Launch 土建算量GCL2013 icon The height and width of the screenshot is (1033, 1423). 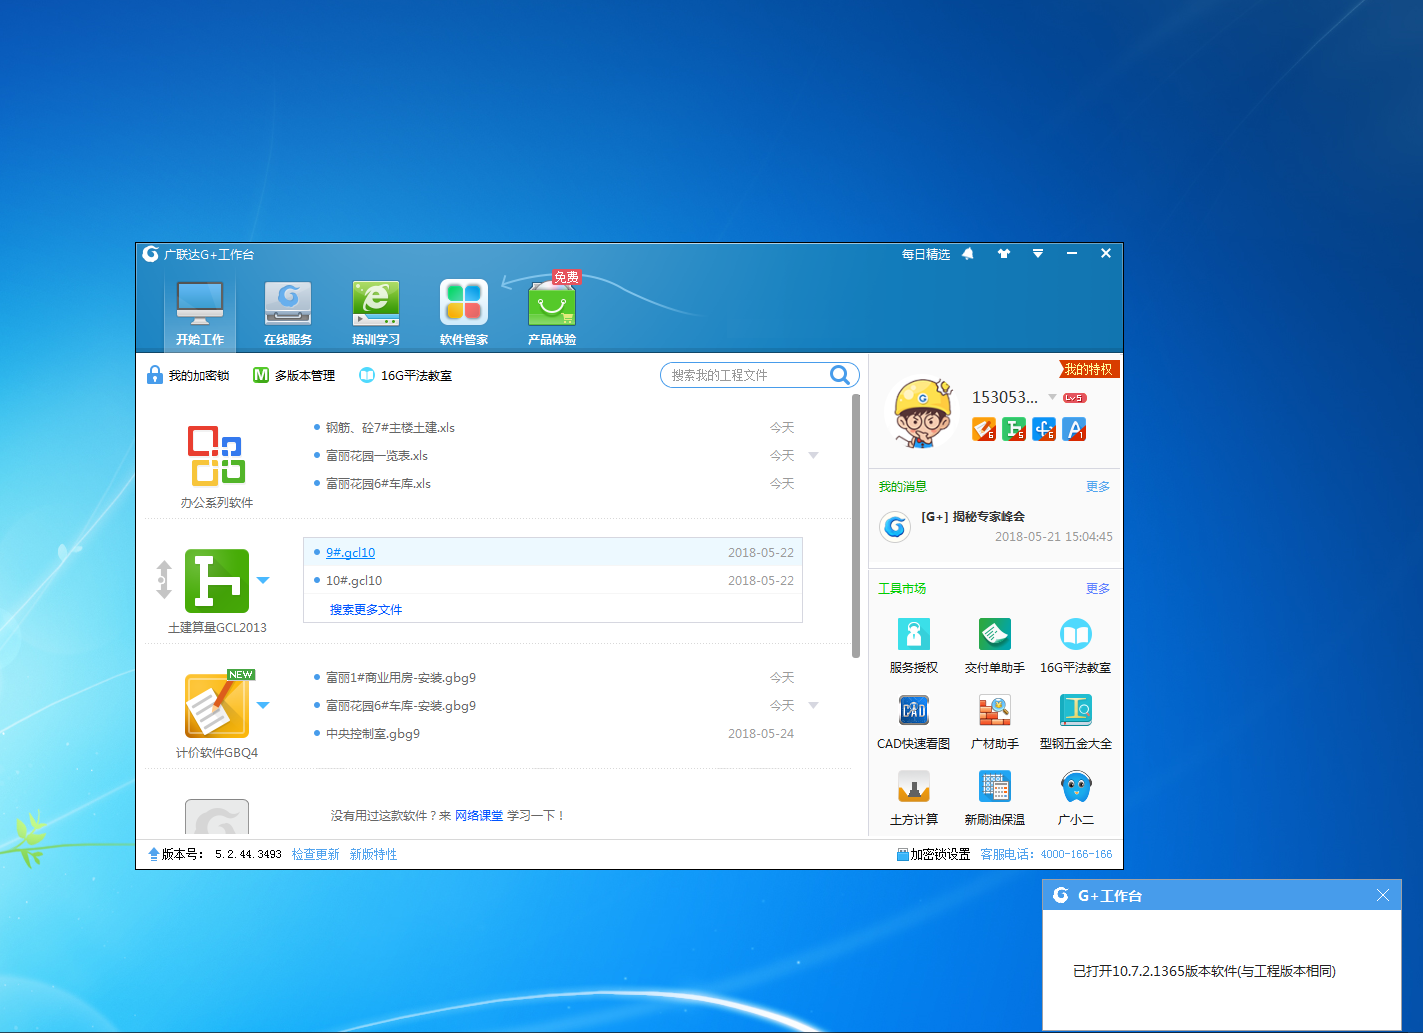tap(217, 581)
